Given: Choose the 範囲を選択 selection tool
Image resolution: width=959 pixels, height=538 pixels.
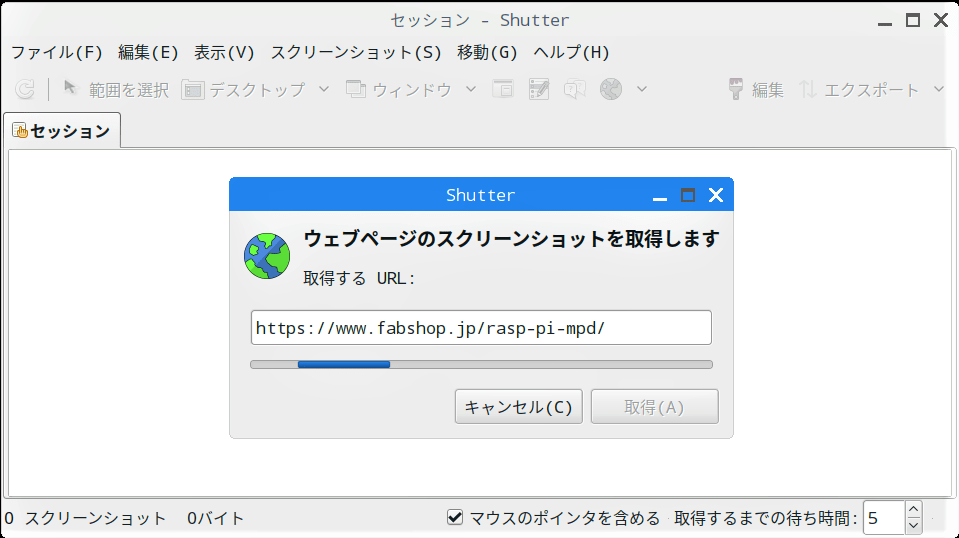Looking at the screenshot, I should [116, 90].
